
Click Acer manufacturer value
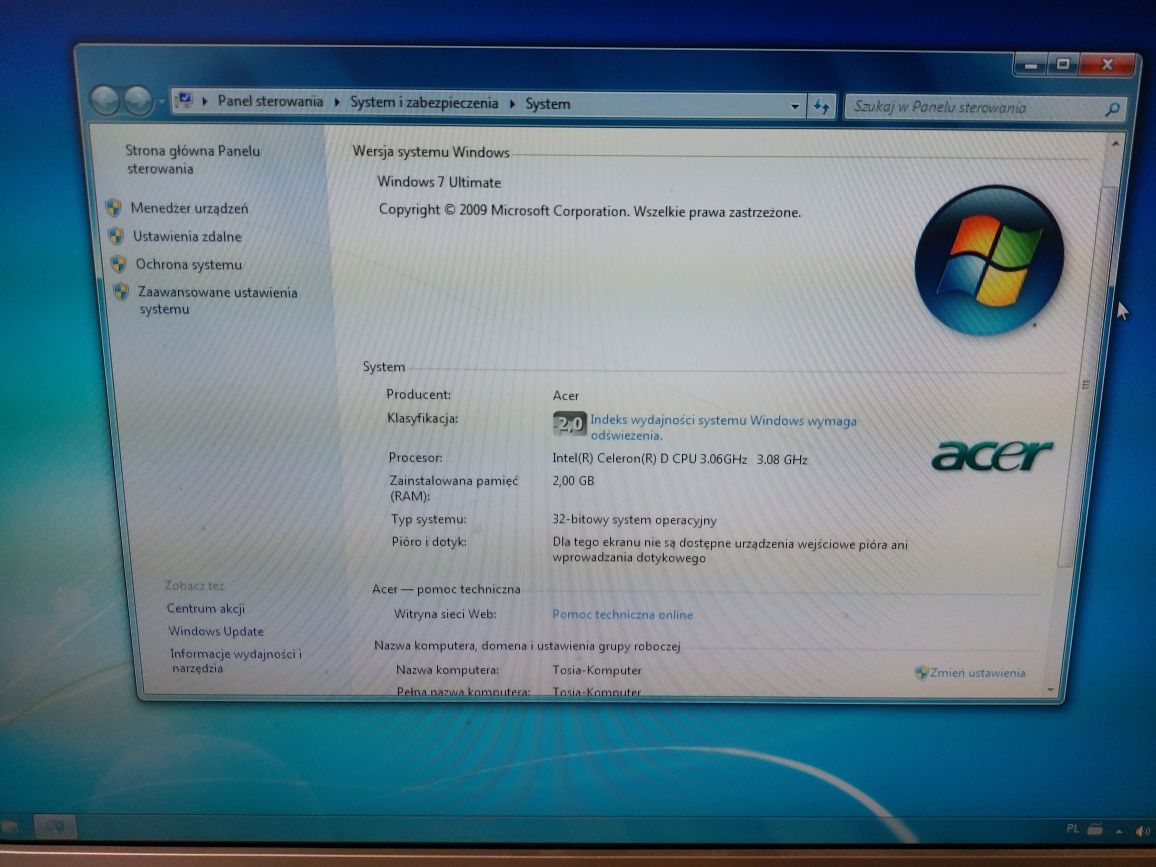565,396
